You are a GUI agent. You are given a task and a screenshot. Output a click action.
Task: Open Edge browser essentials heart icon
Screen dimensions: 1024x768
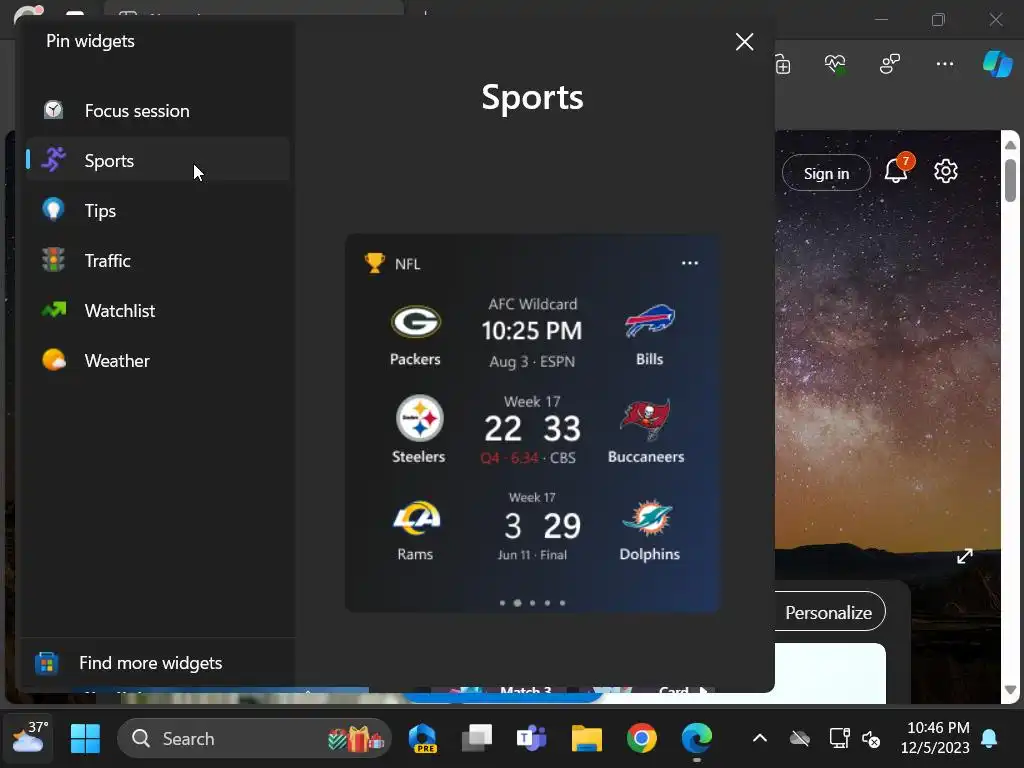tap(835, 64)
